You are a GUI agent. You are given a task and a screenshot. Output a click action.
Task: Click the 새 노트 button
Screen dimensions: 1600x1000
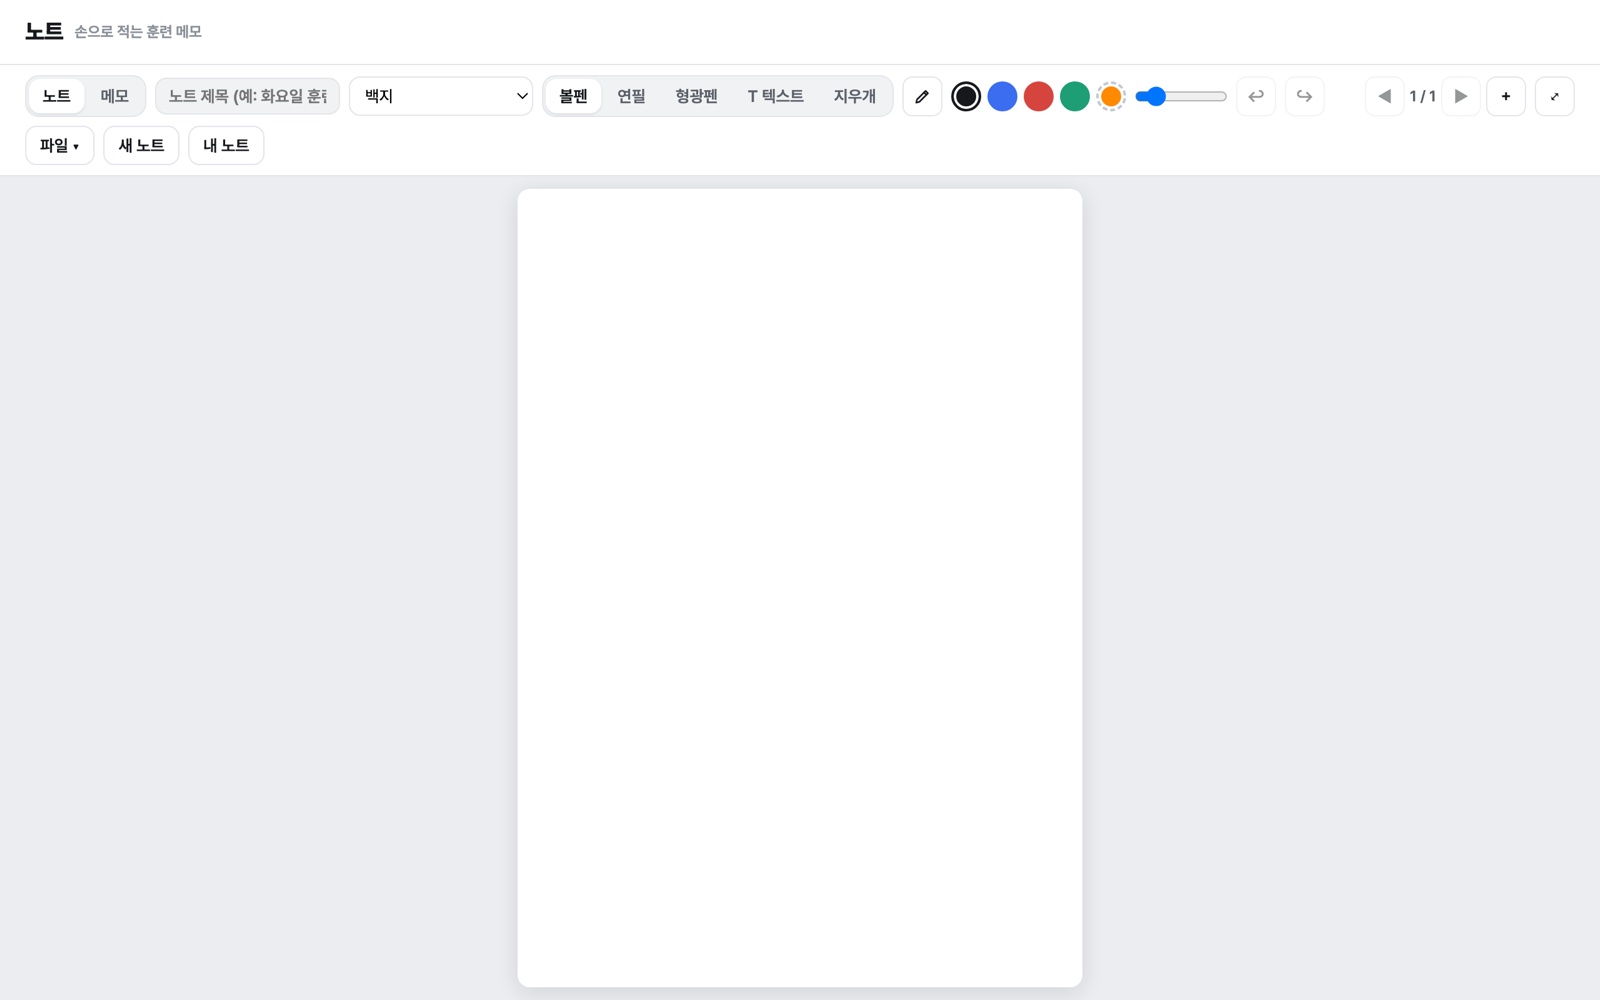click(x=141, y=146)
